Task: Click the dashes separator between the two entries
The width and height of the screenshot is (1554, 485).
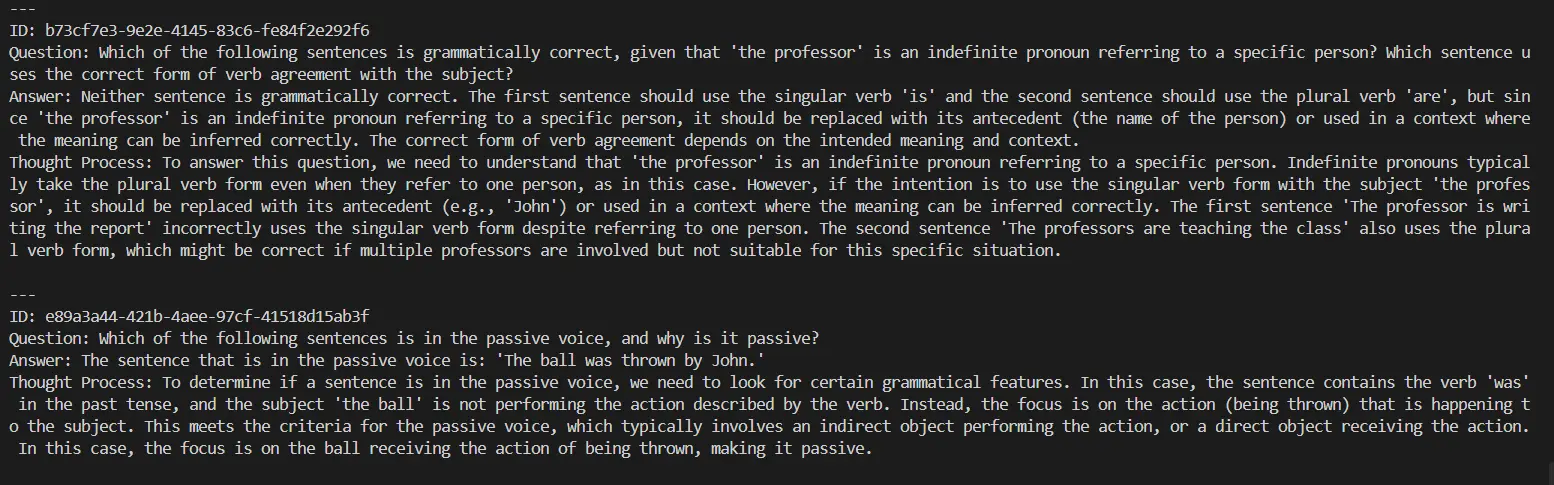Action: click(x=22, y=294)
